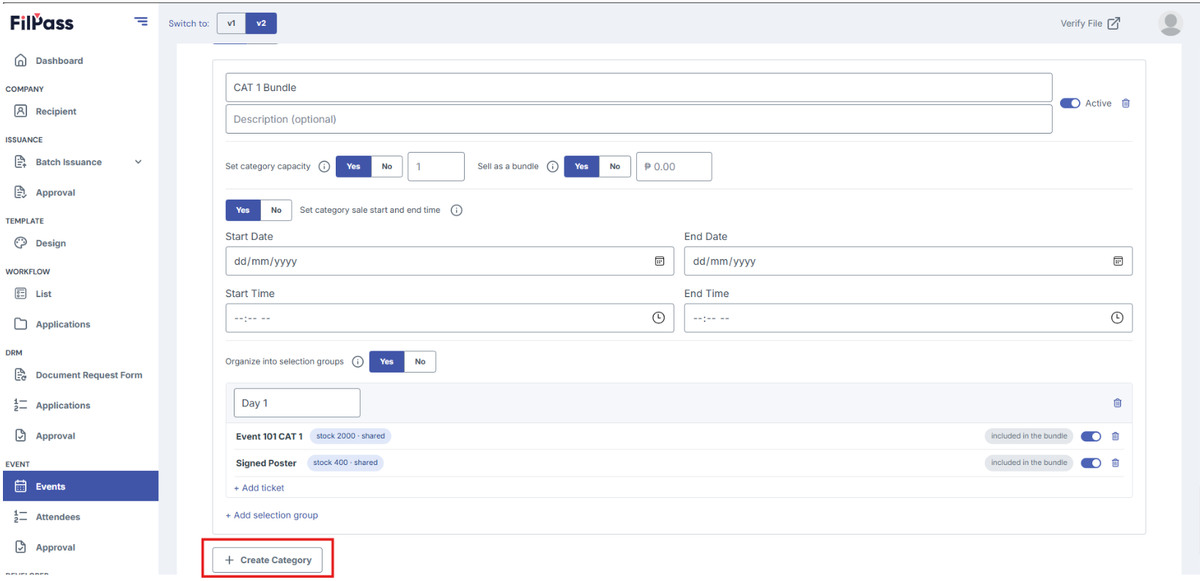Switch to version v1
The height and width of the screenshot is (581, 1200).
coord(231,23)
